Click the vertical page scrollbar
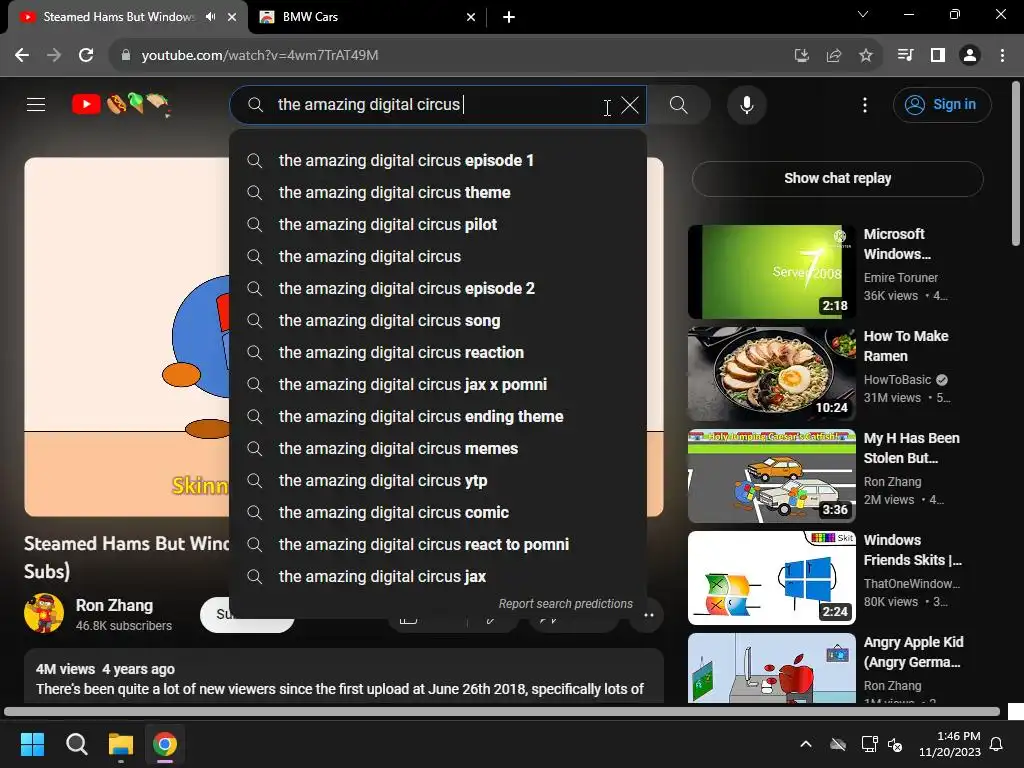This screenshot has height=768, width=1024. [1016, 163]
